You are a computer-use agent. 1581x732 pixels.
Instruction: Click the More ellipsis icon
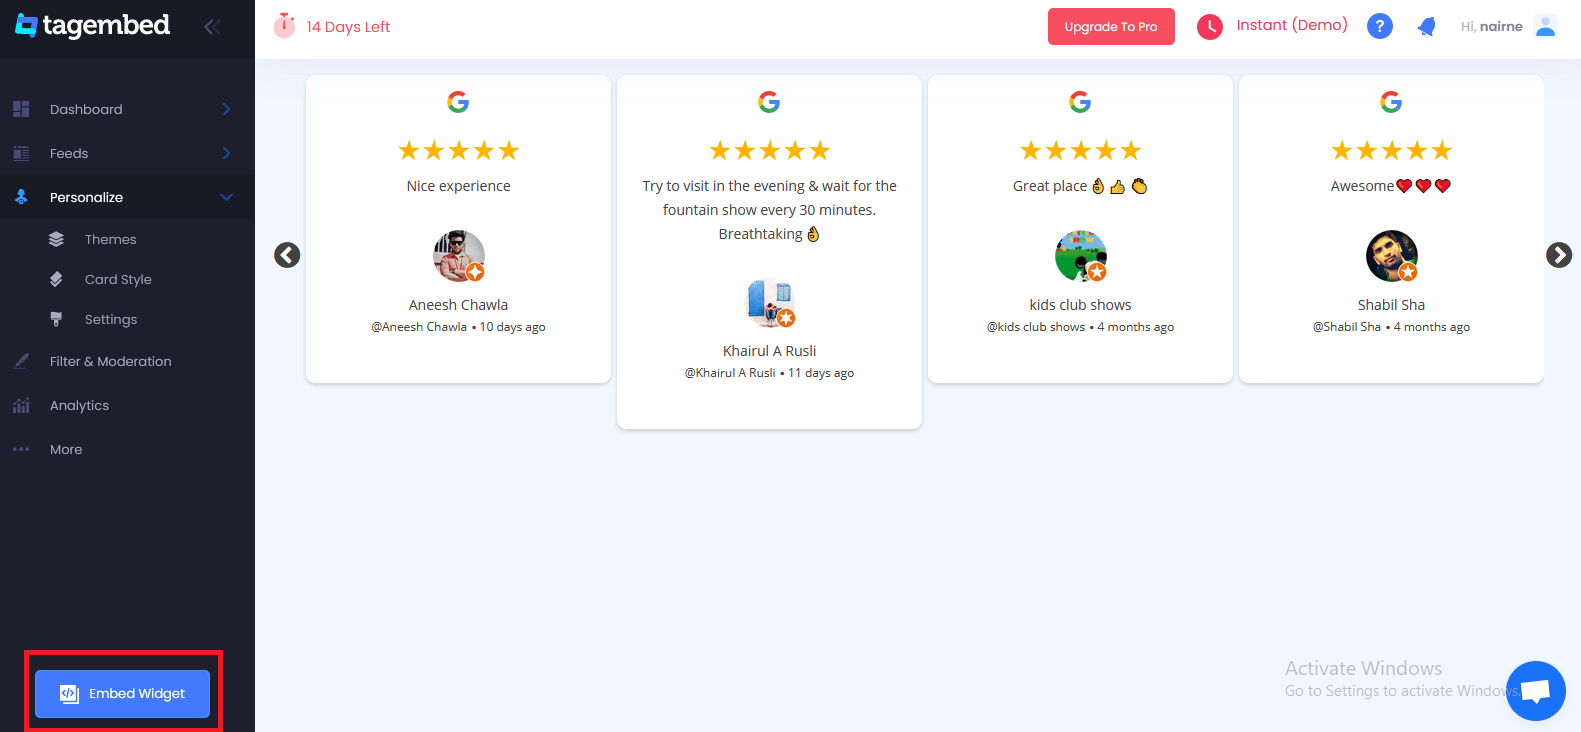21,449
